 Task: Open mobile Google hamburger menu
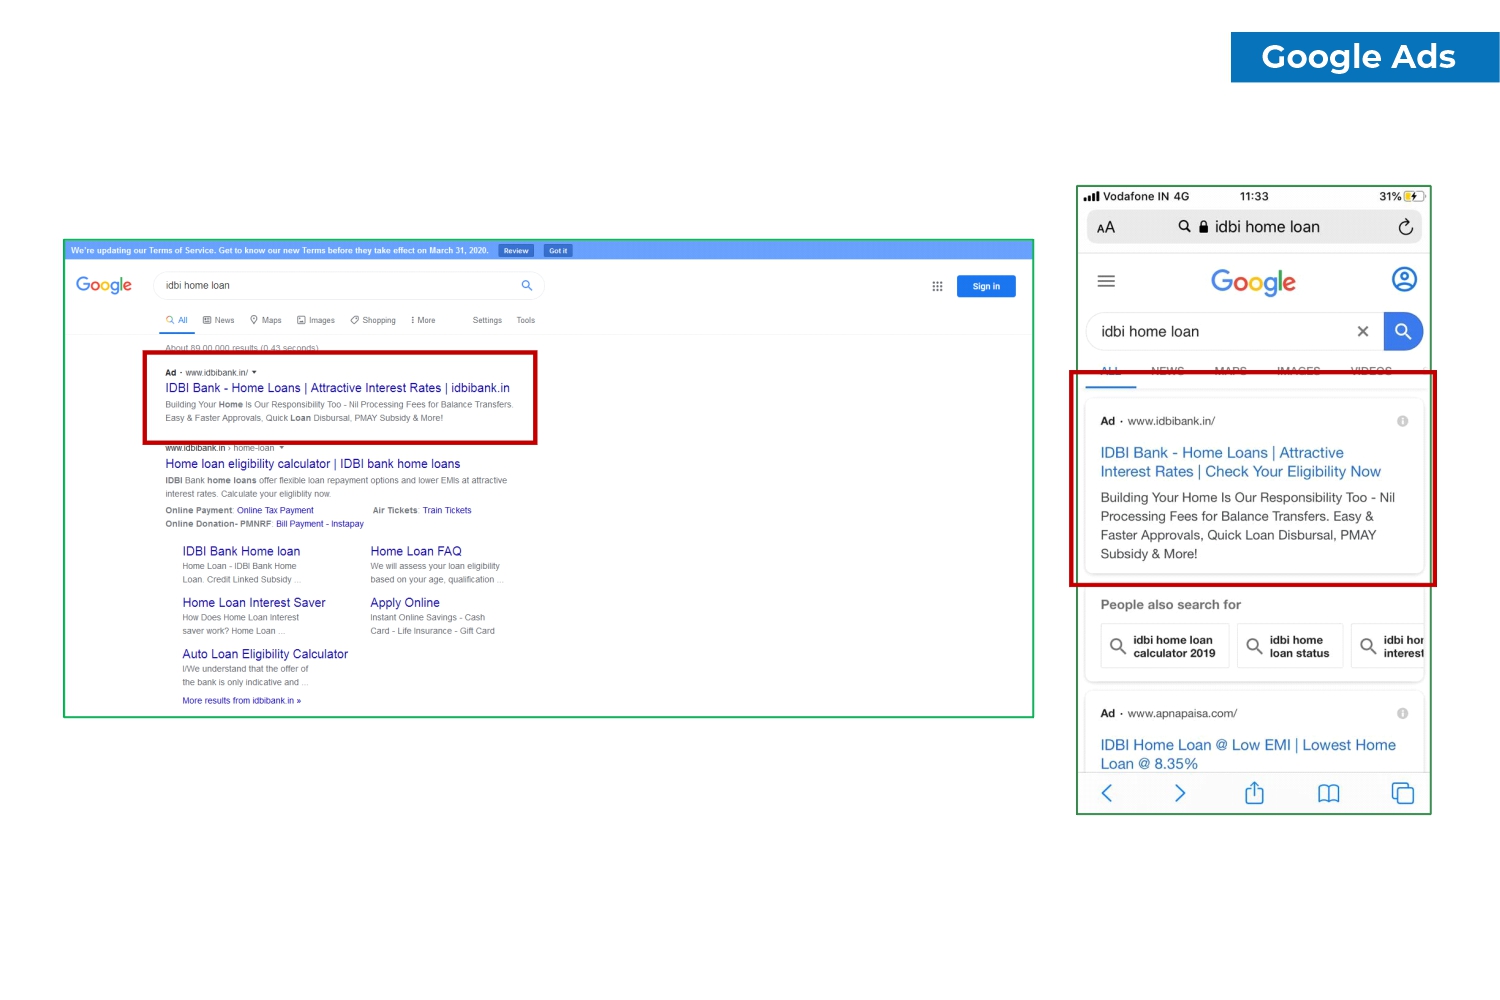pos(1106,282)
